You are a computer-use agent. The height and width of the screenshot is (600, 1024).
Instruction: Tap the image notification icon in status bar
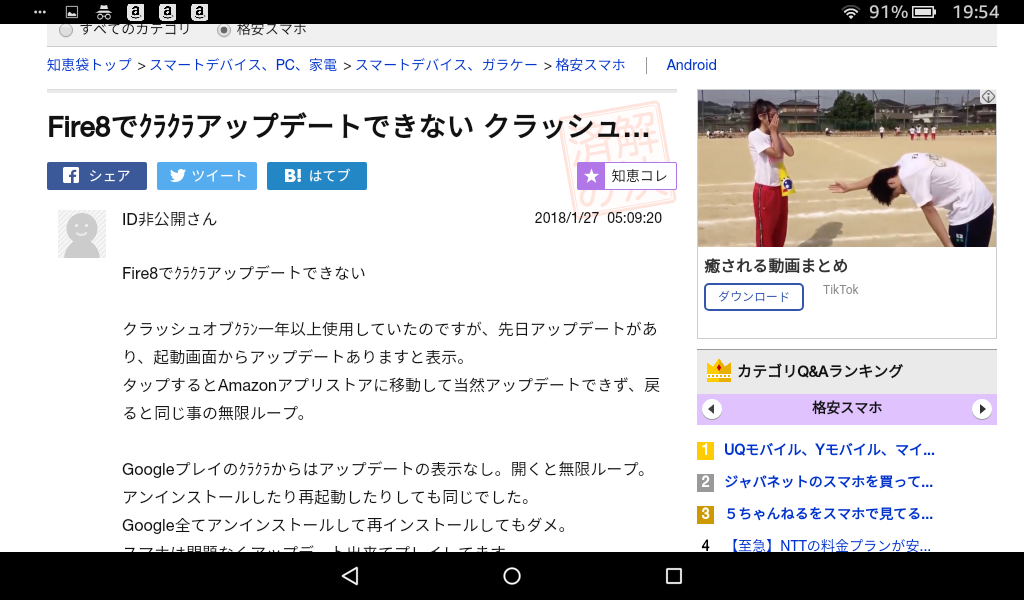(x=72, y=12)
